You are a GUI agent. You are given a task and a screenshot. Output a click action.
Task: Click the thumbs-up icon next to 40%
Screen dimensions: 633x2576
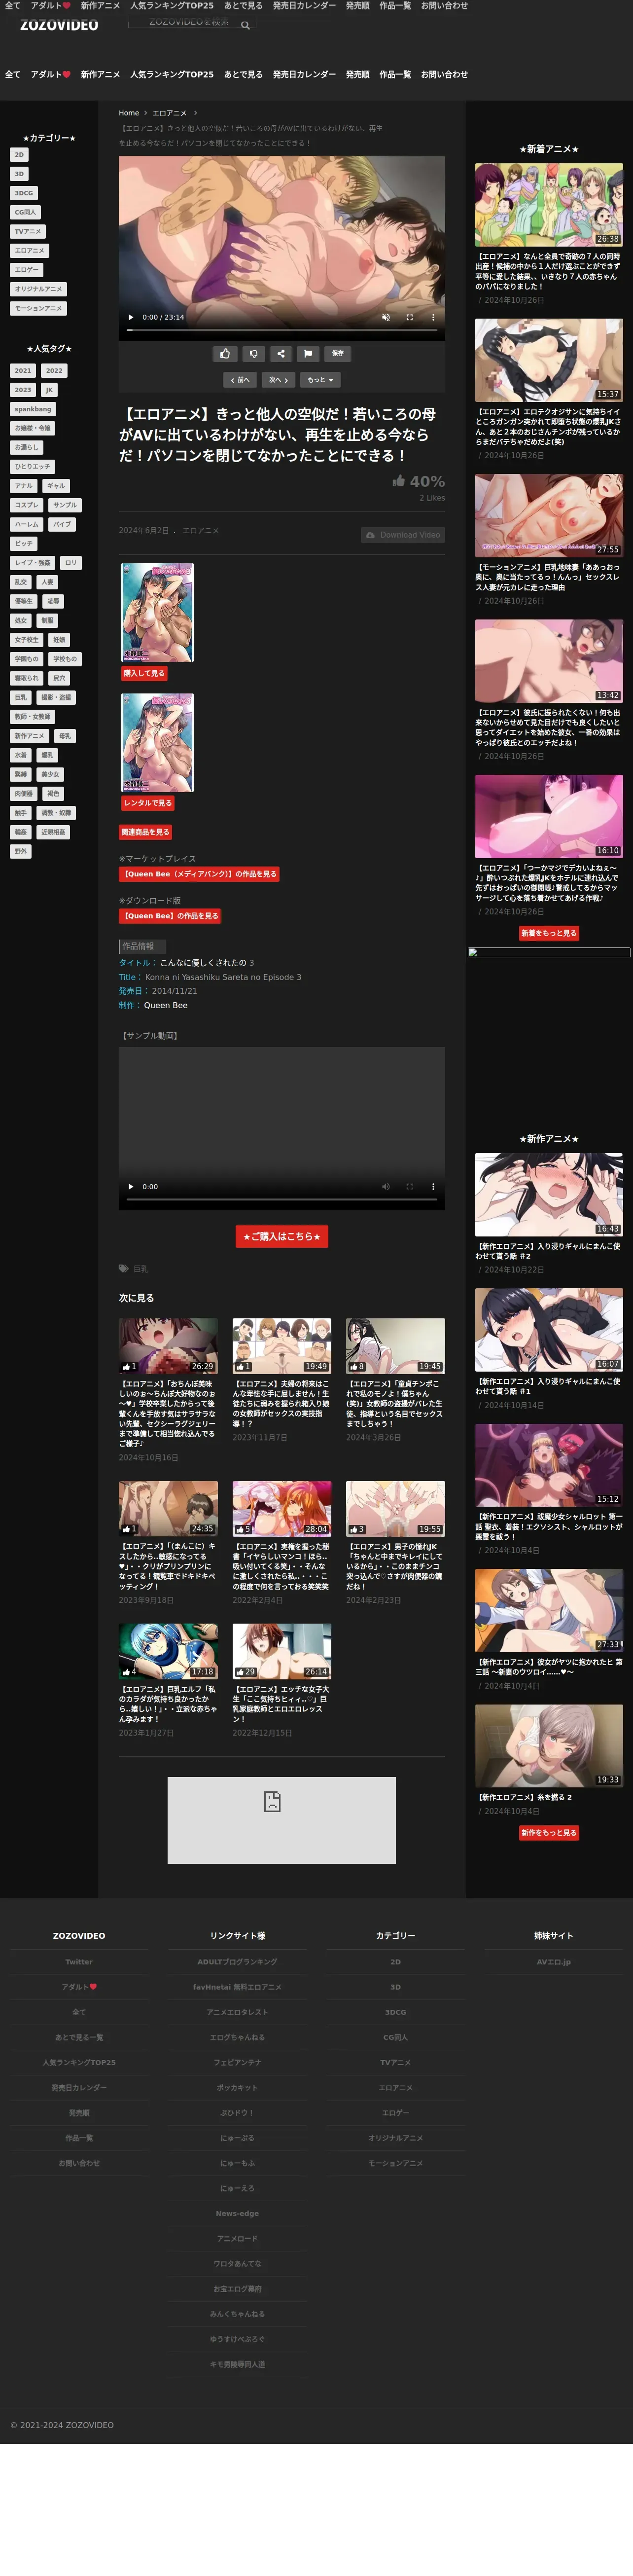pos(398,481)
